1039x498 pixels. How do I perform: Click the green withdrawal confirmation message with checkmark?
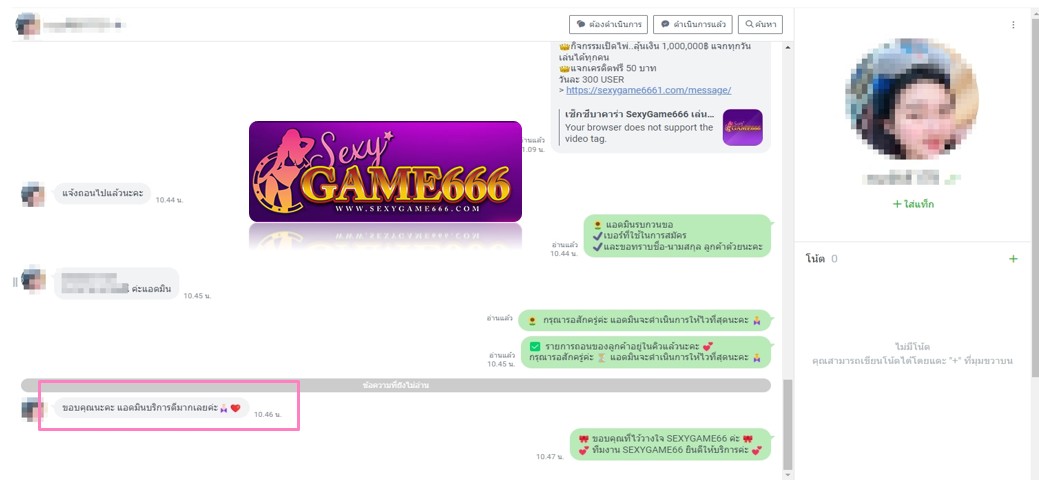point(646,352)
